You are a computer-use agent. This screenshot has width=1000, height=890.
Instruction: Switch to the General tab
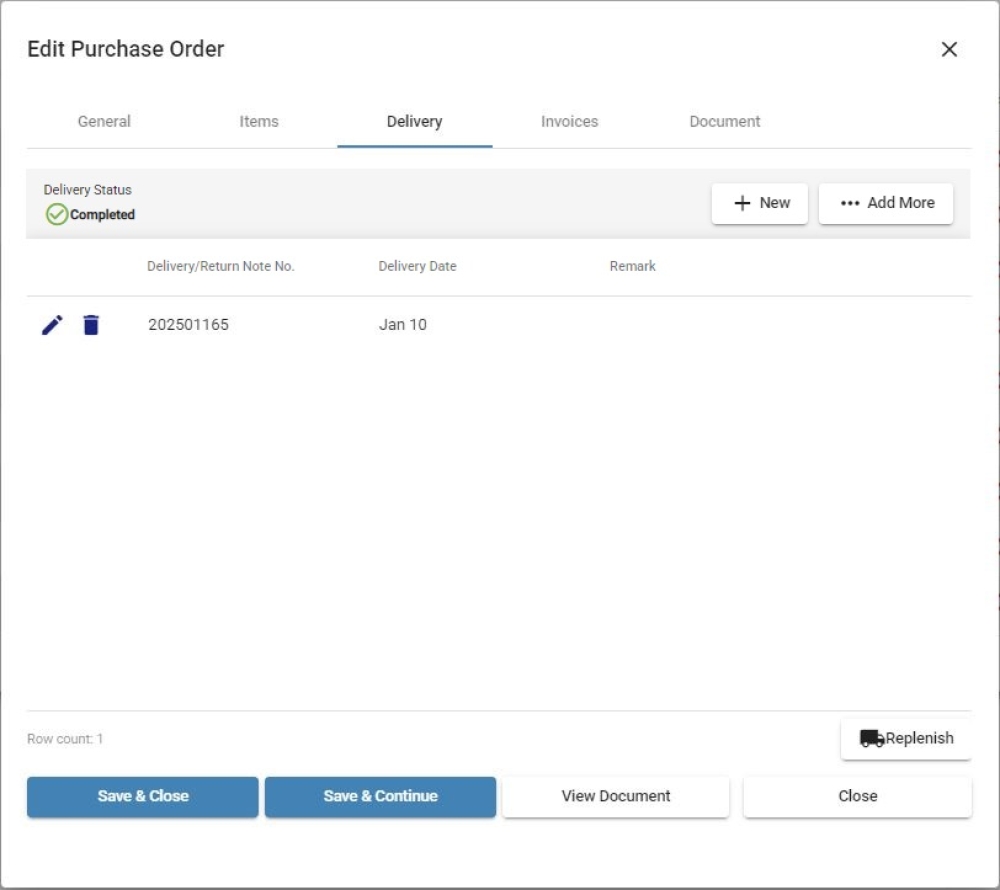(x=104, y=121)
